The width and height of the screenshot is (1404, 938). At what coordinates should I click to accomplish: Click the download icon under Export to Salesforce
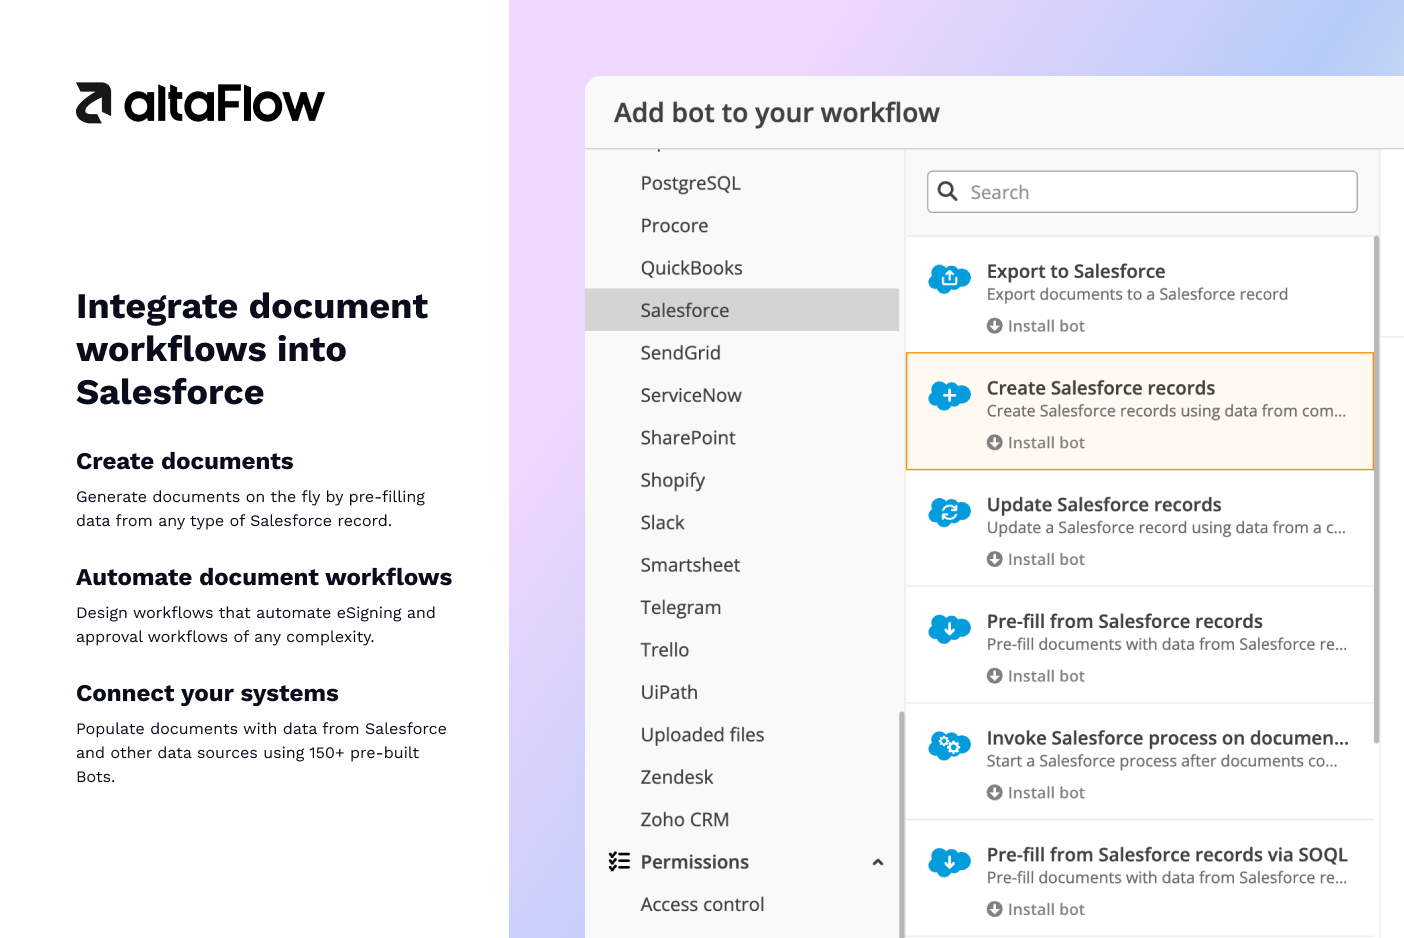pos(994,326)
